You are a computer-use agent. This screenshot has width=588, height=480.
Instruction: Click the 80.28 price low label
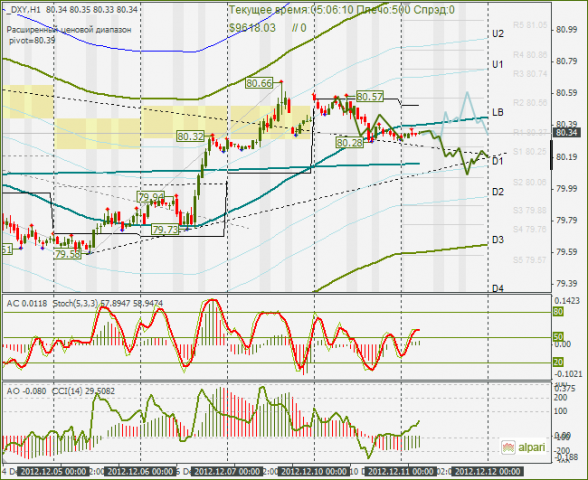pyautogui.click(x=350, y=142)
